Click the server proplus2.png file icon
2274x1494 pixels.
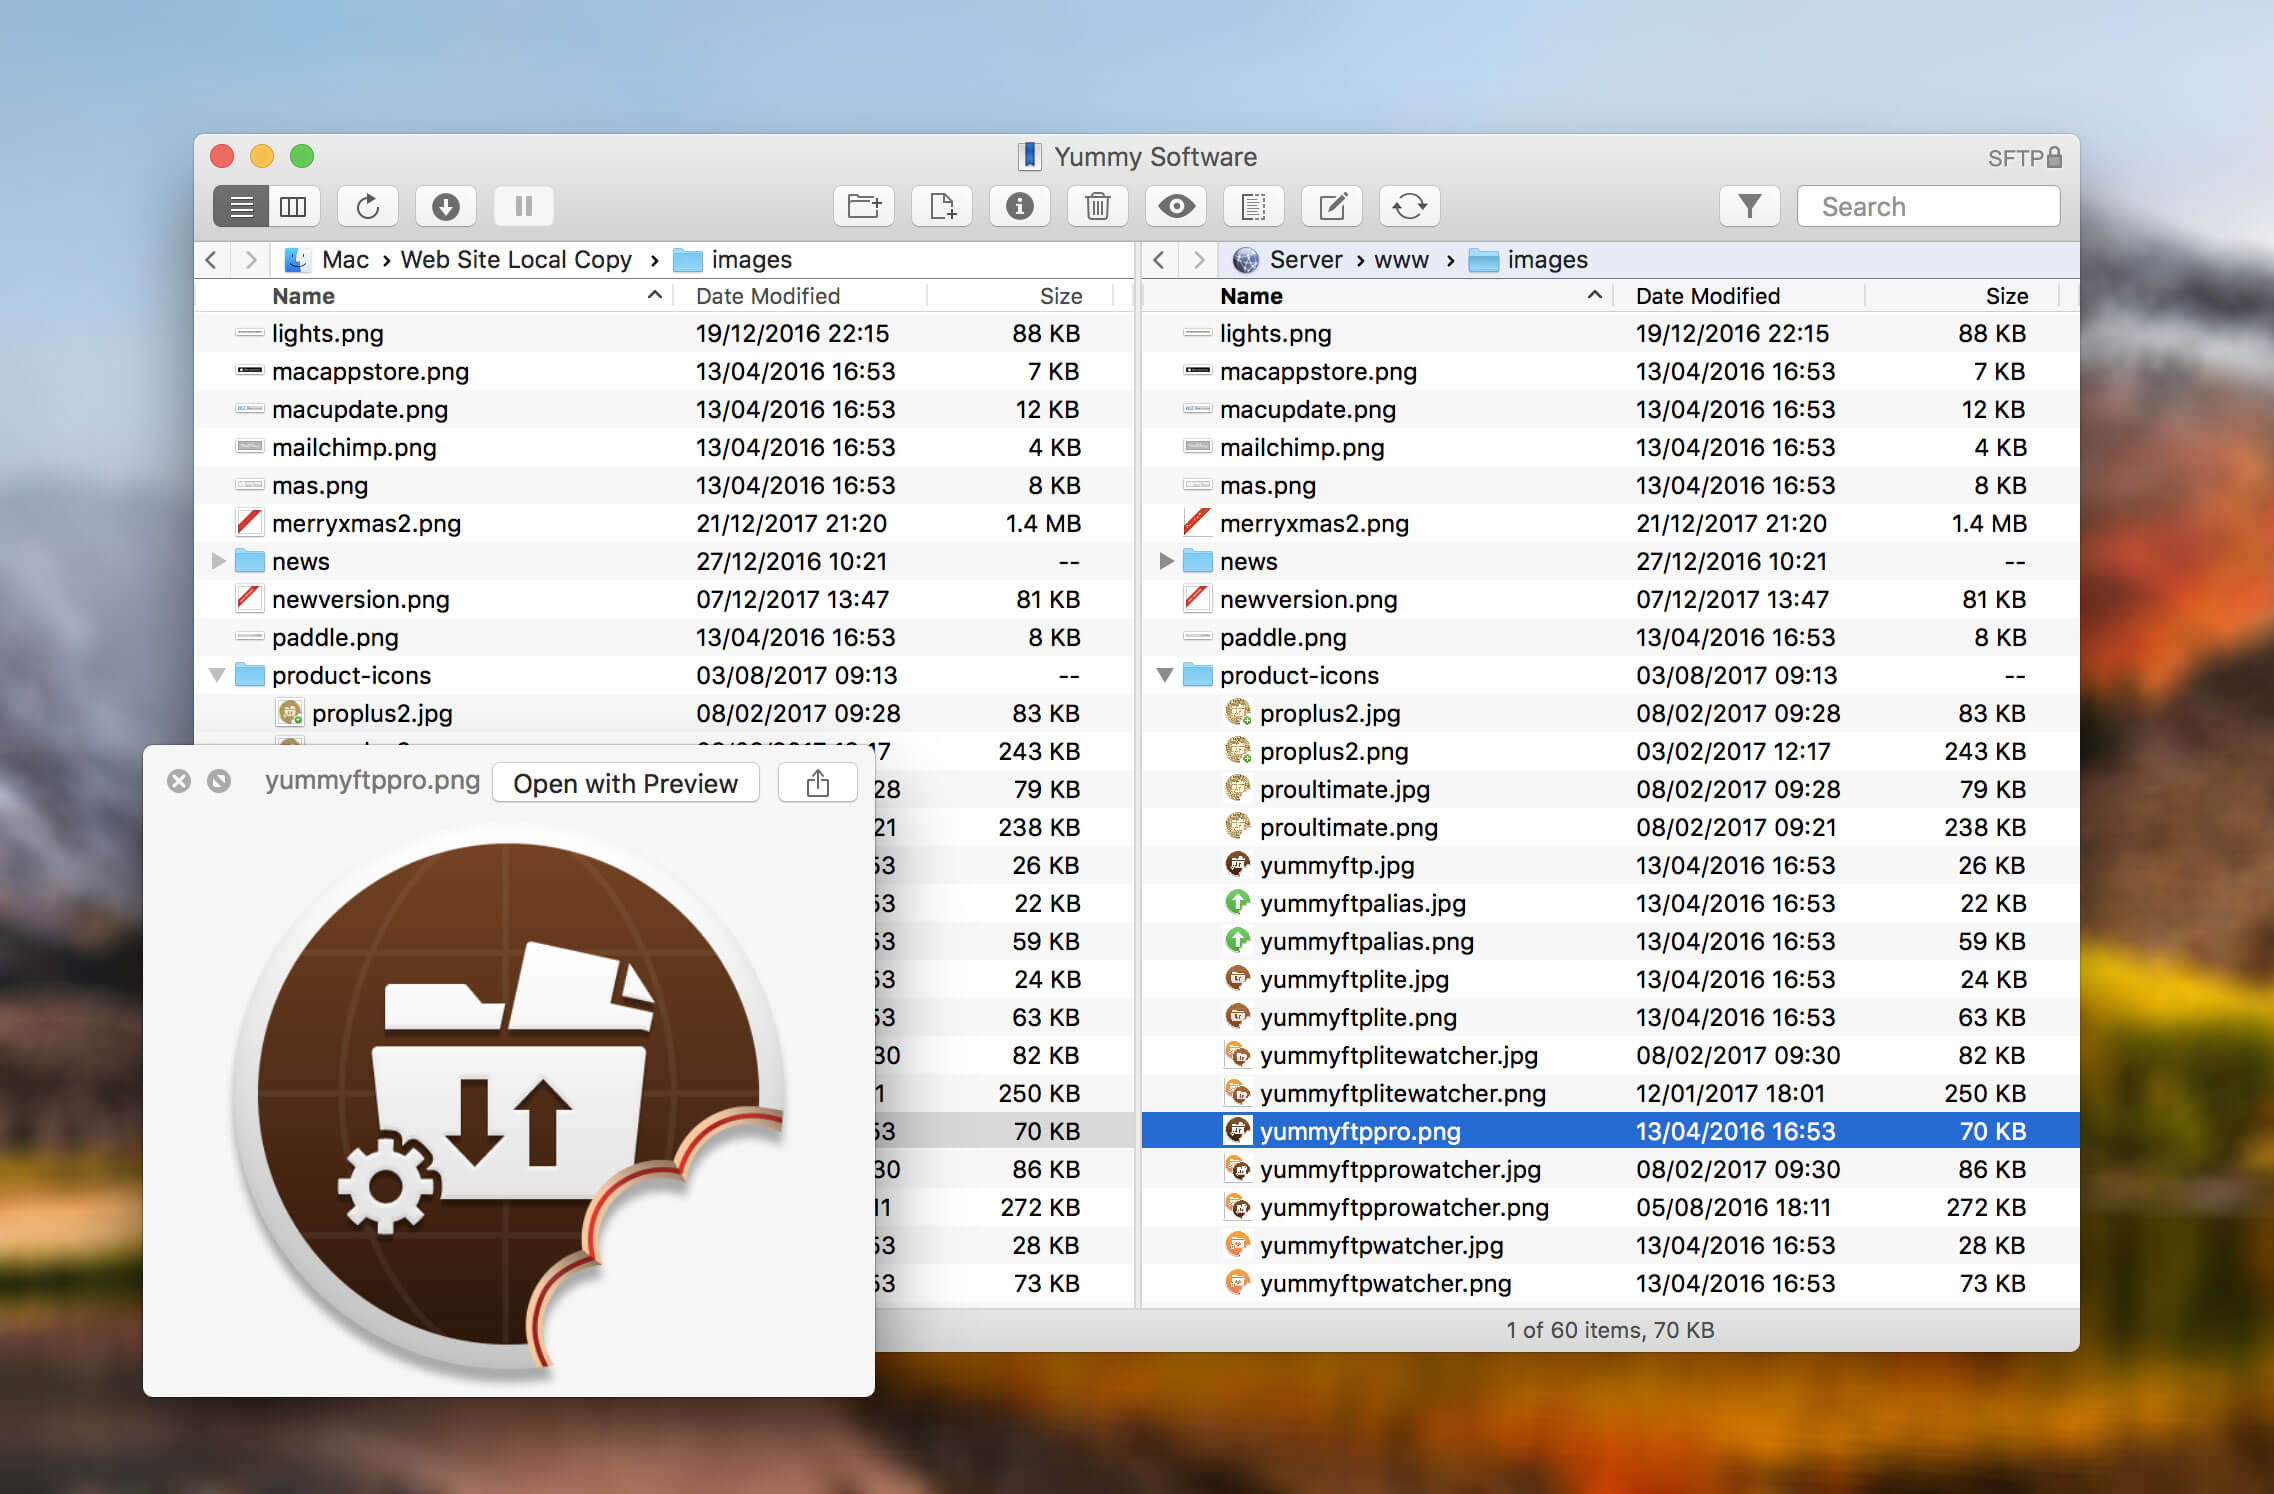pos(1238,750)
